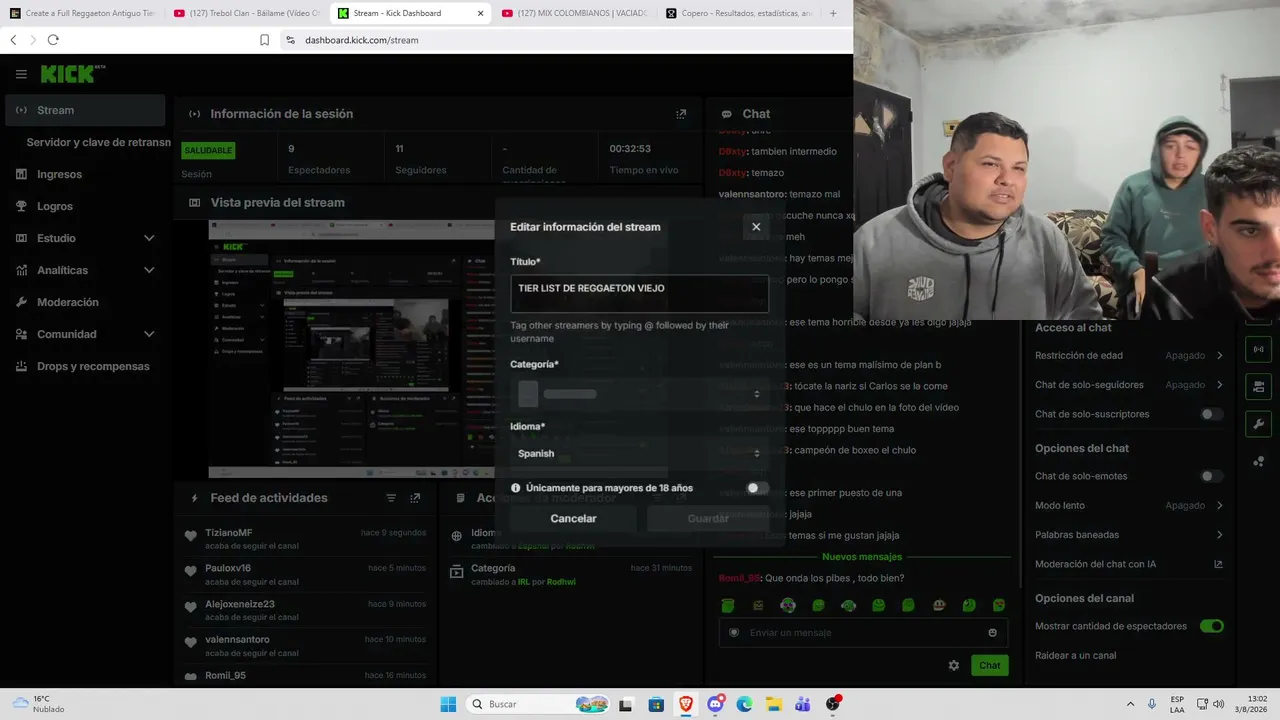Open Ingresos in the sidebar
The width and height of the screenshot is (1280, 720).
[85, 174]
